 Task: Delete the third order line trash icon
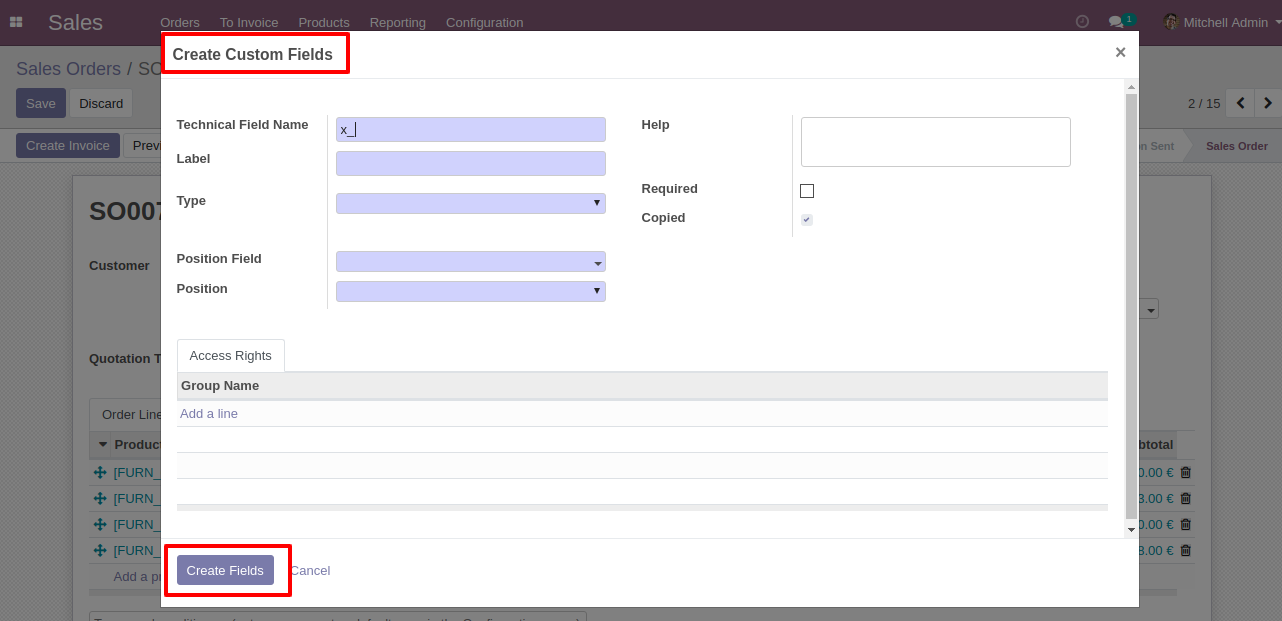click(x=1186, y=524)
